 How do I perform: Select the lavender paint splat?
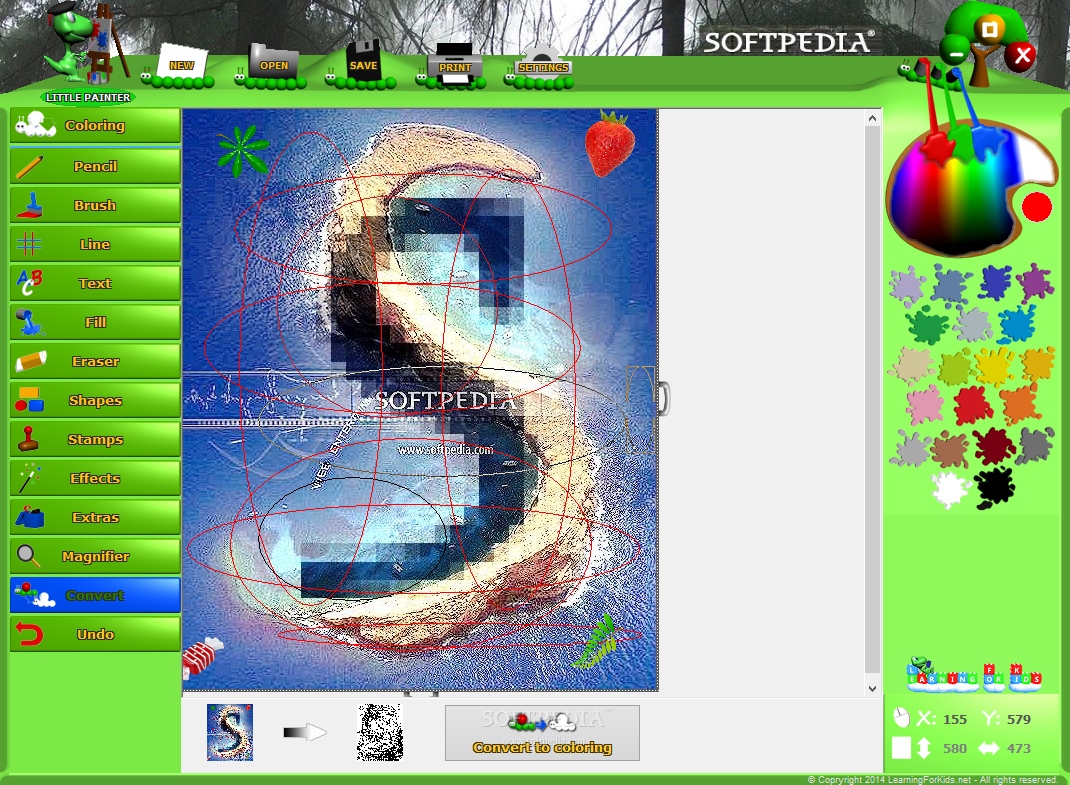[907, 285]
